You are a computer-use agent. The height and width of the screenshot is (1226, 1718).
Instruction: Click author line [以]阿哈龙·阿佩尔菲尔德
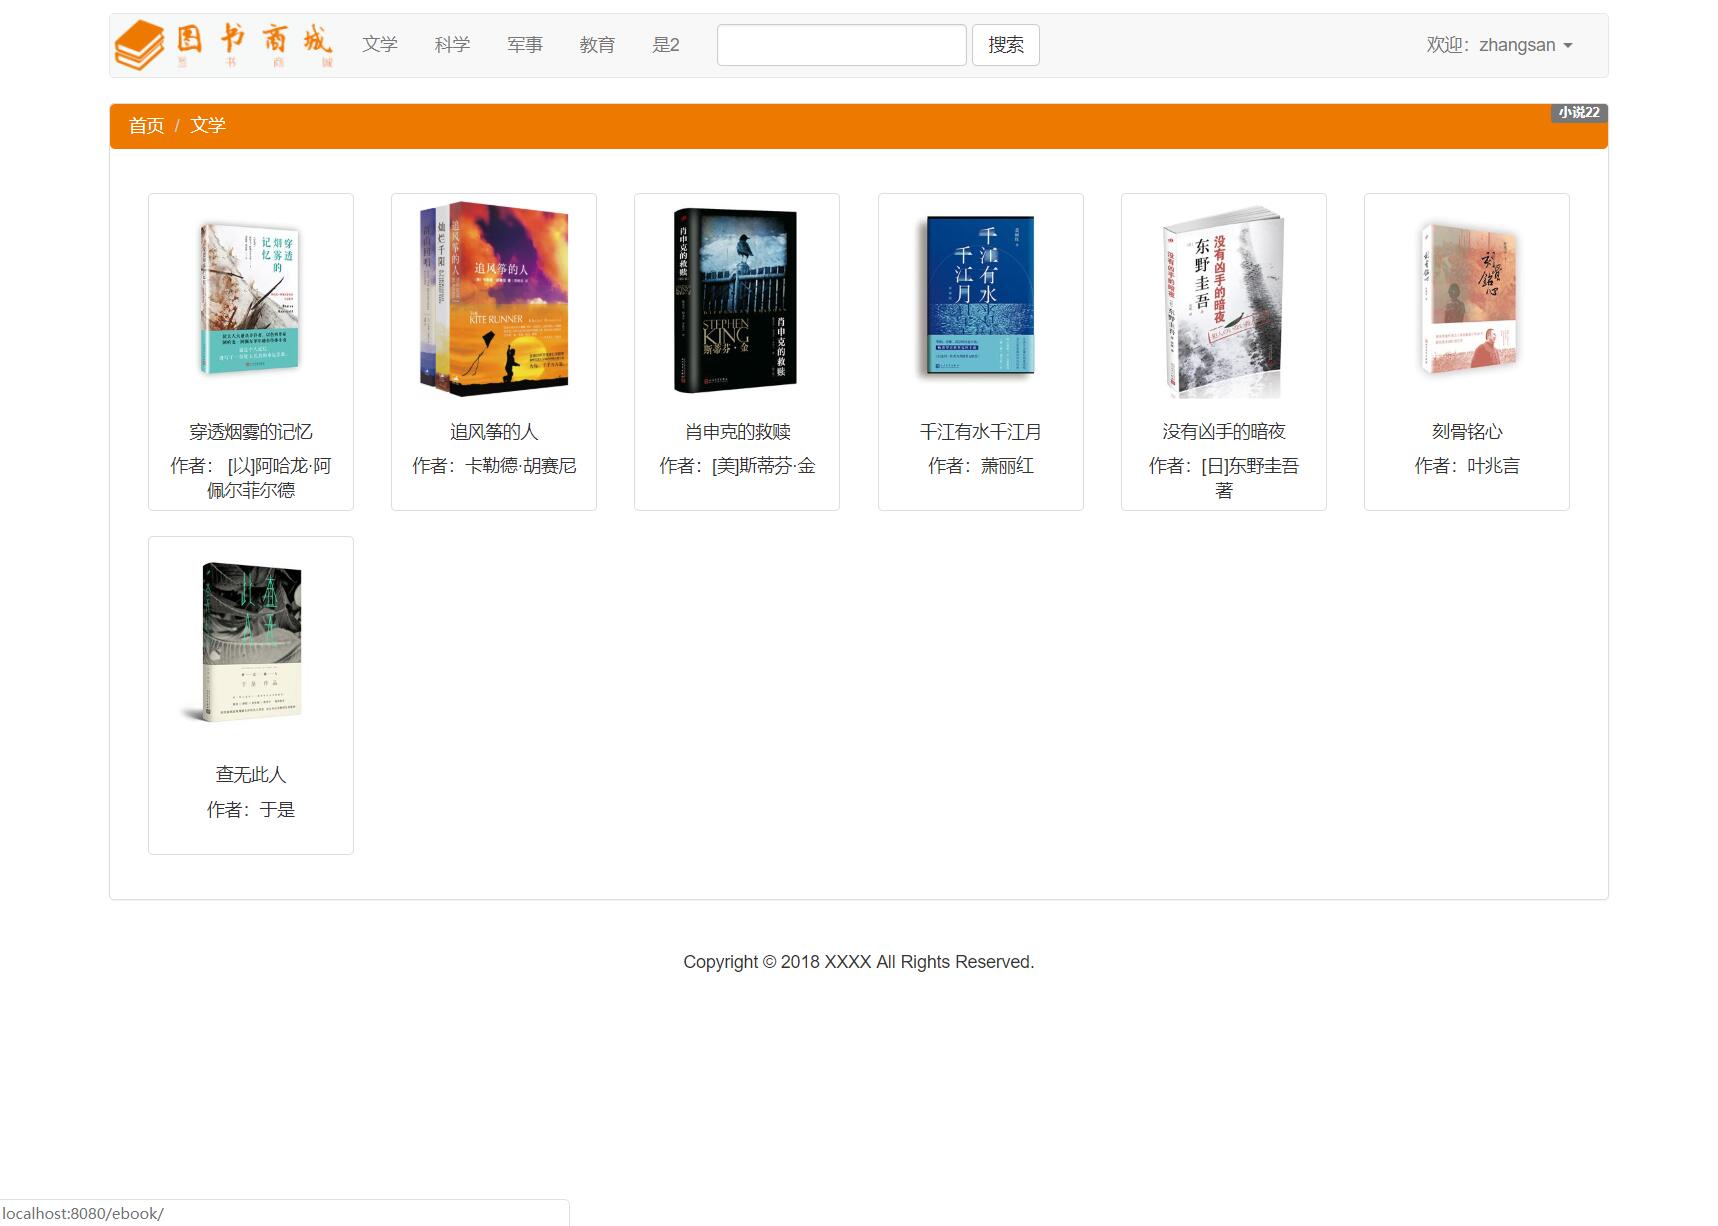coord(251,478)
